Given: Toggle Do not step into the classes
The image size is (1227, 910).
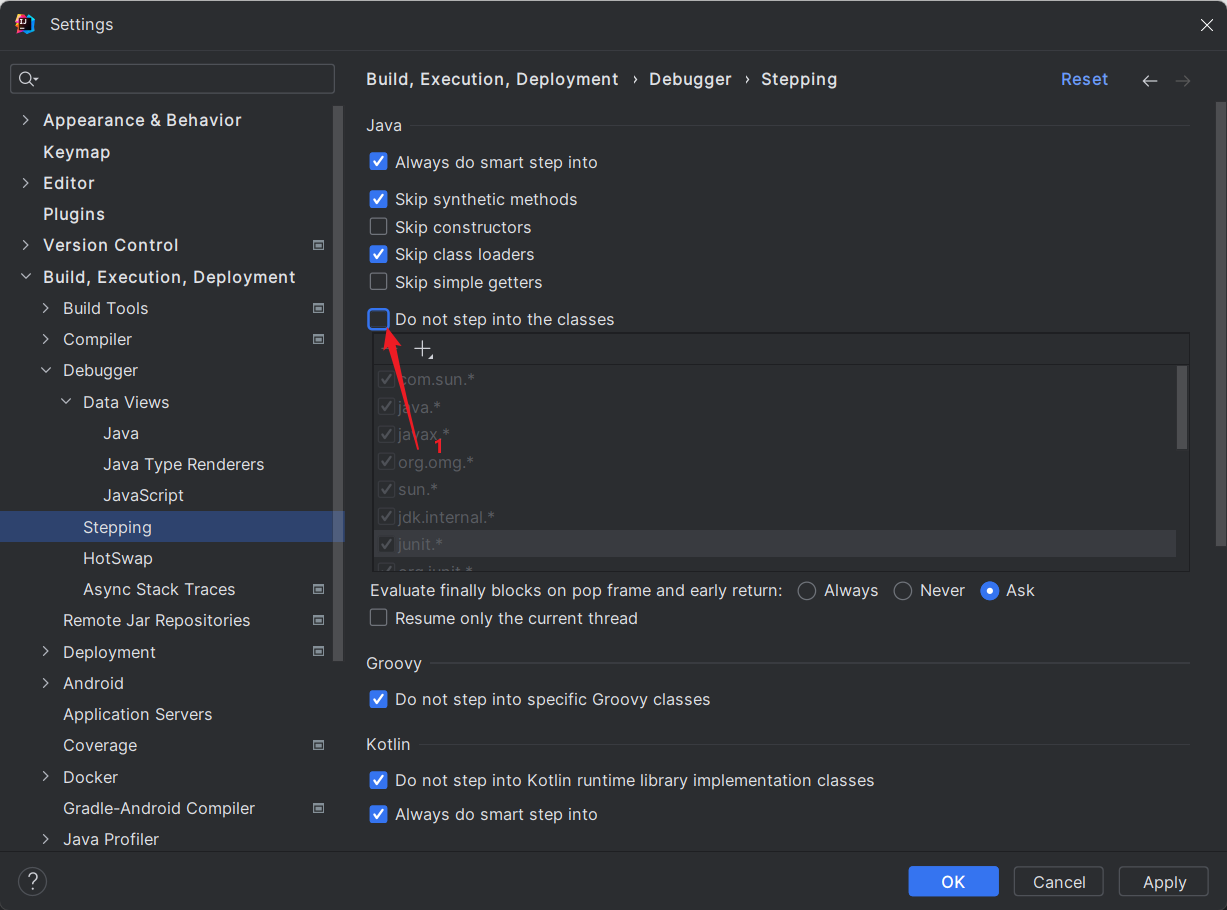Looking at the screenshot, I should pos(378,319).
